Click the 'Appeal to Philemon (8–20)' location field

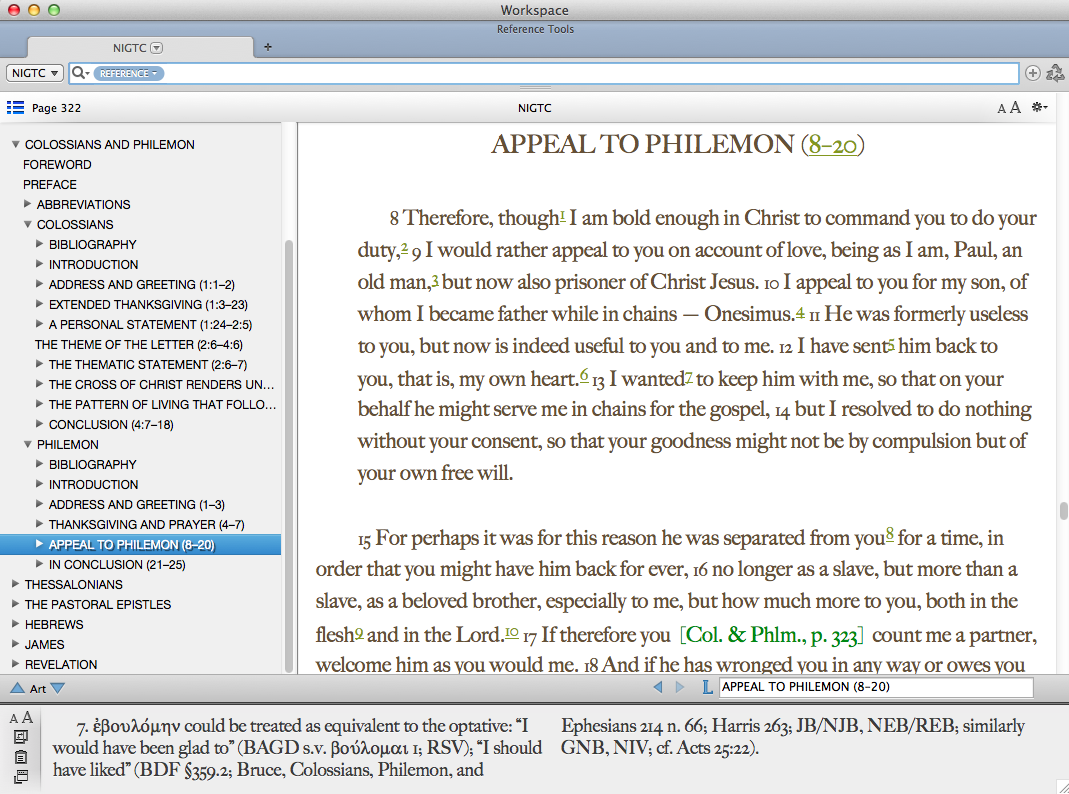pyautogui.click(x=876, y=687)
